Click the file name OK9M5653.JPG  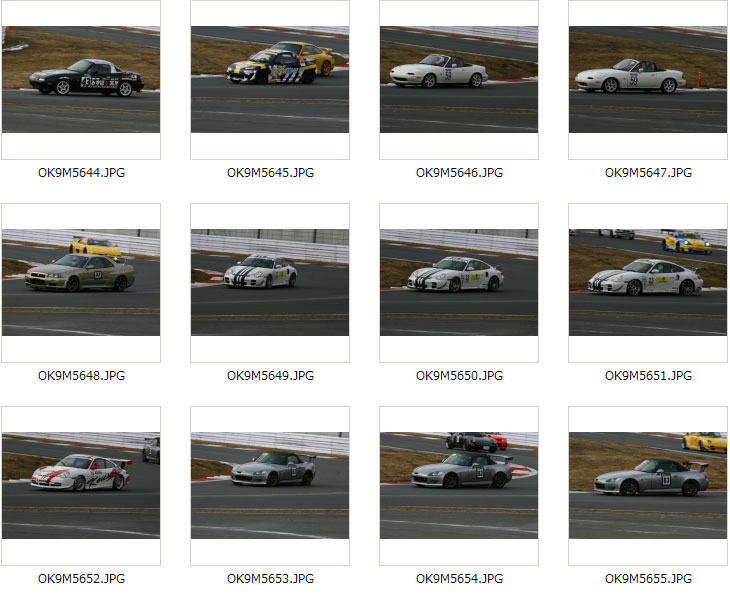tap(270, 579)
